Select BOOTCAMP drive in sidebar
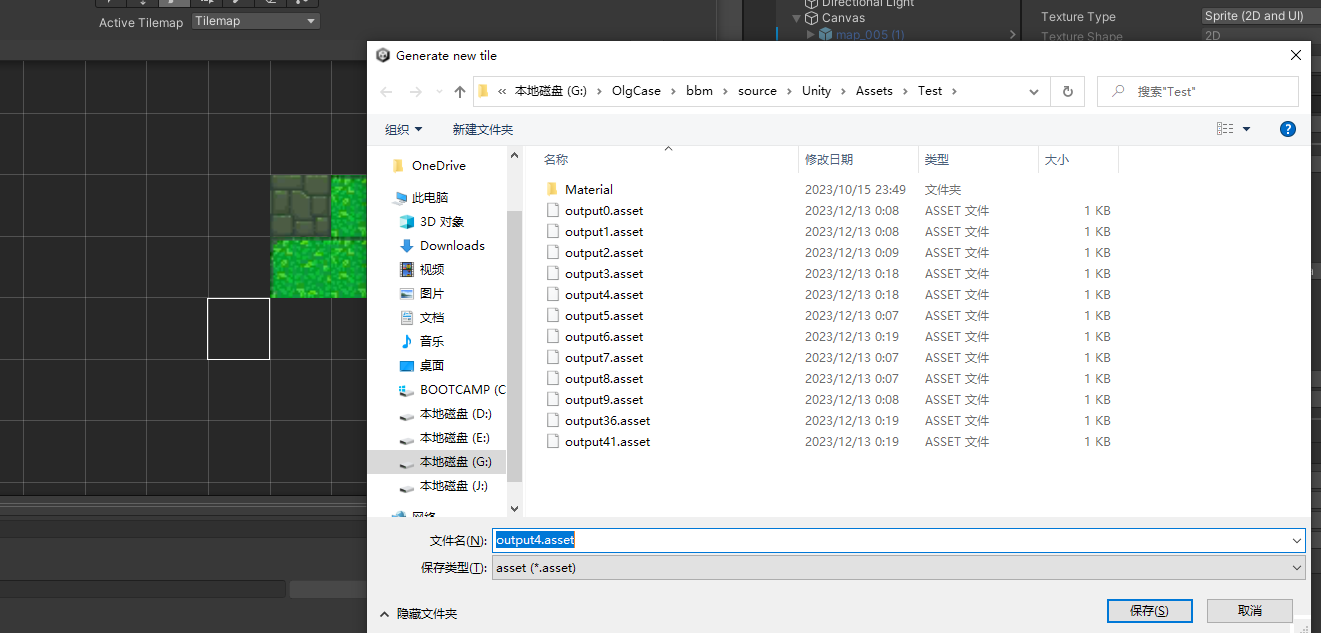This screenshot has height=633, width=1321. pos(462,389)
